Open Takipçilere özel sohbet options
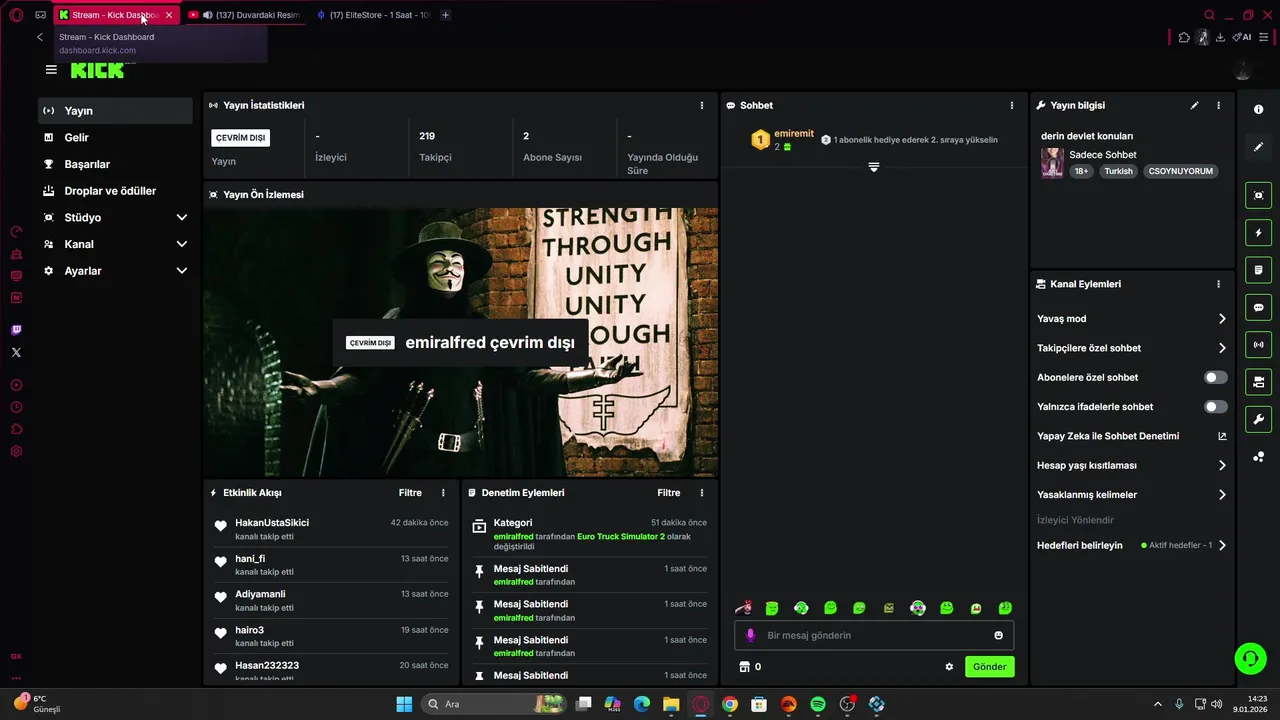Screen dimensions: 1280x720 point(1132,348)
